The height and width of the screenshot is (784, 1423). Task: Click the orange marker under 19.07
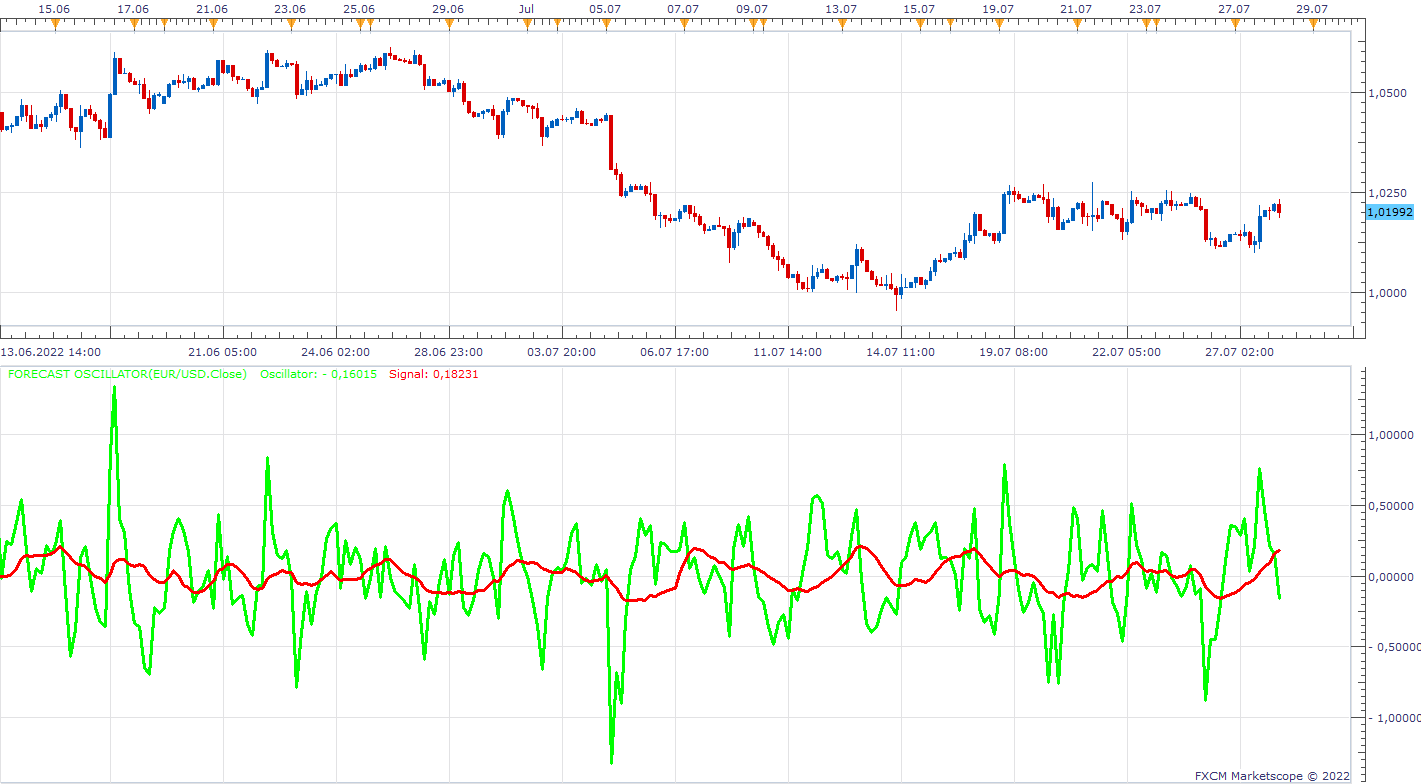[x=998, y=25]
